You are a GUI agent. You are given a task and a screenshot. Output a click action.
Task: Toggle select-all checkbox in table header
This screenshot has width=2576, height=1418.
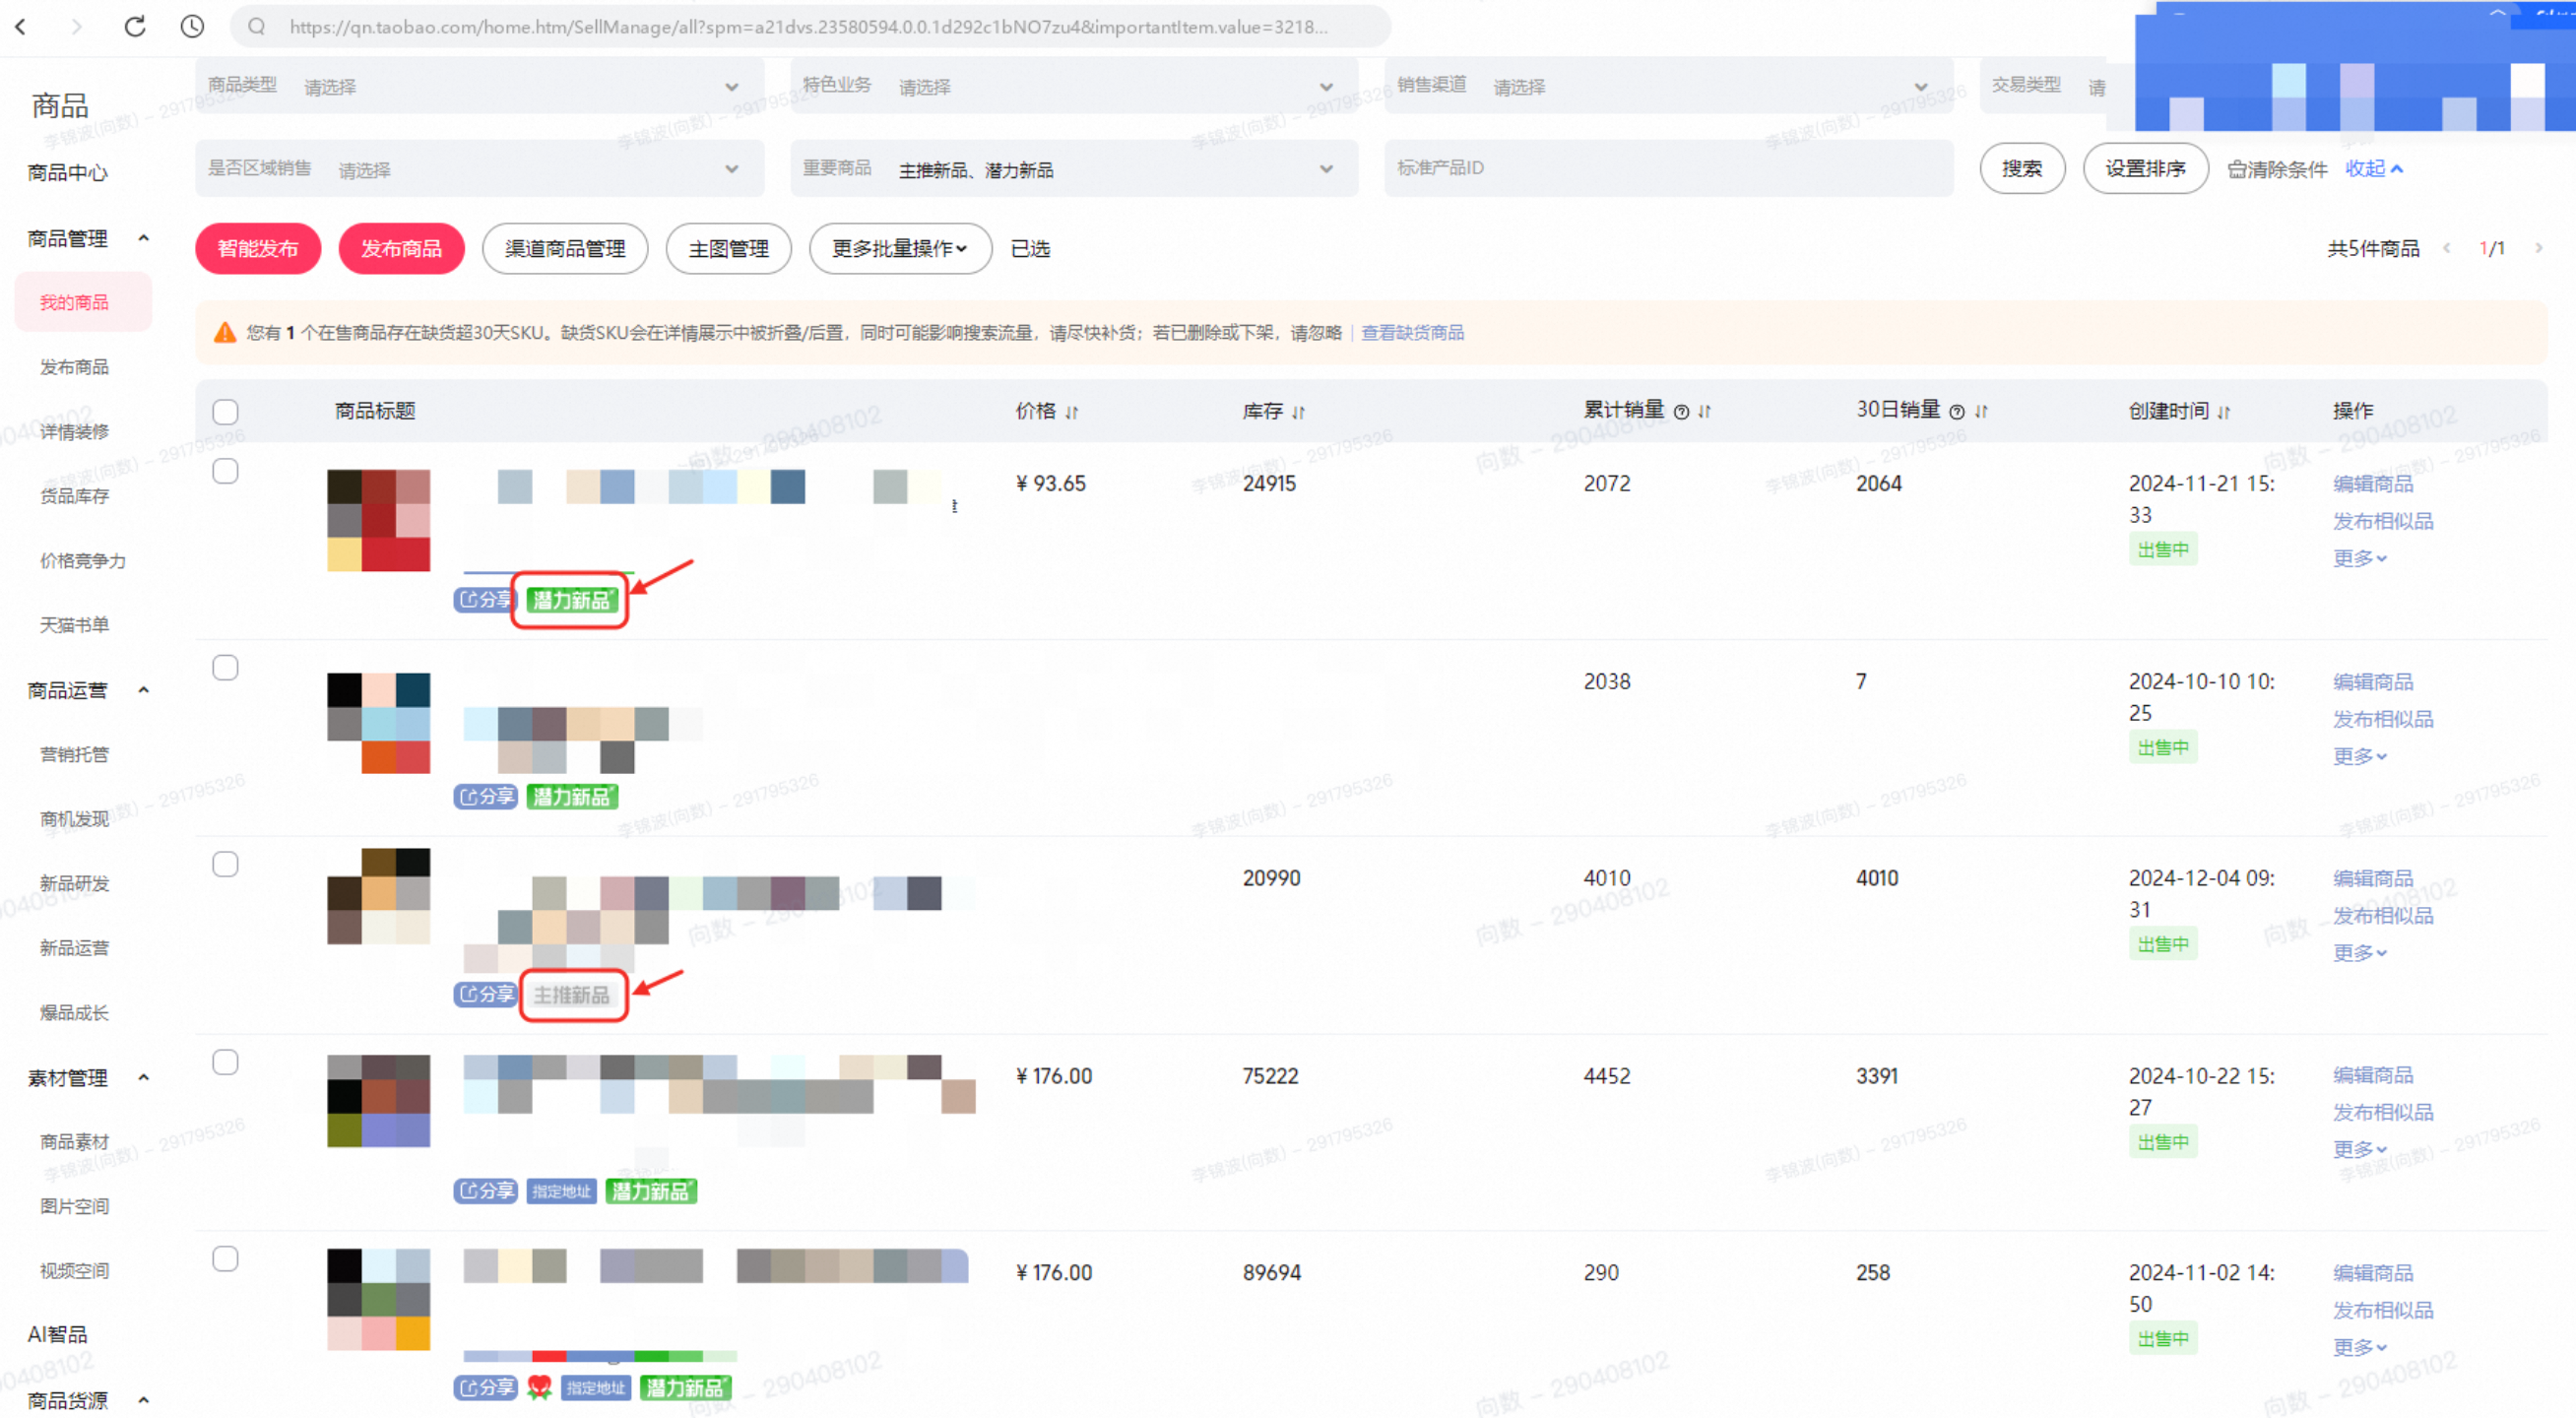tap(225, 412)
